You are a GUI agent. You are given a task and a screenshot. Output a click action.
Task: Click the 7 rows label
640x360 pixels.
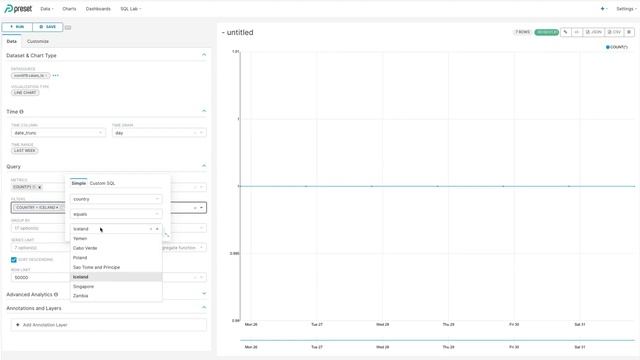point(522,32)
